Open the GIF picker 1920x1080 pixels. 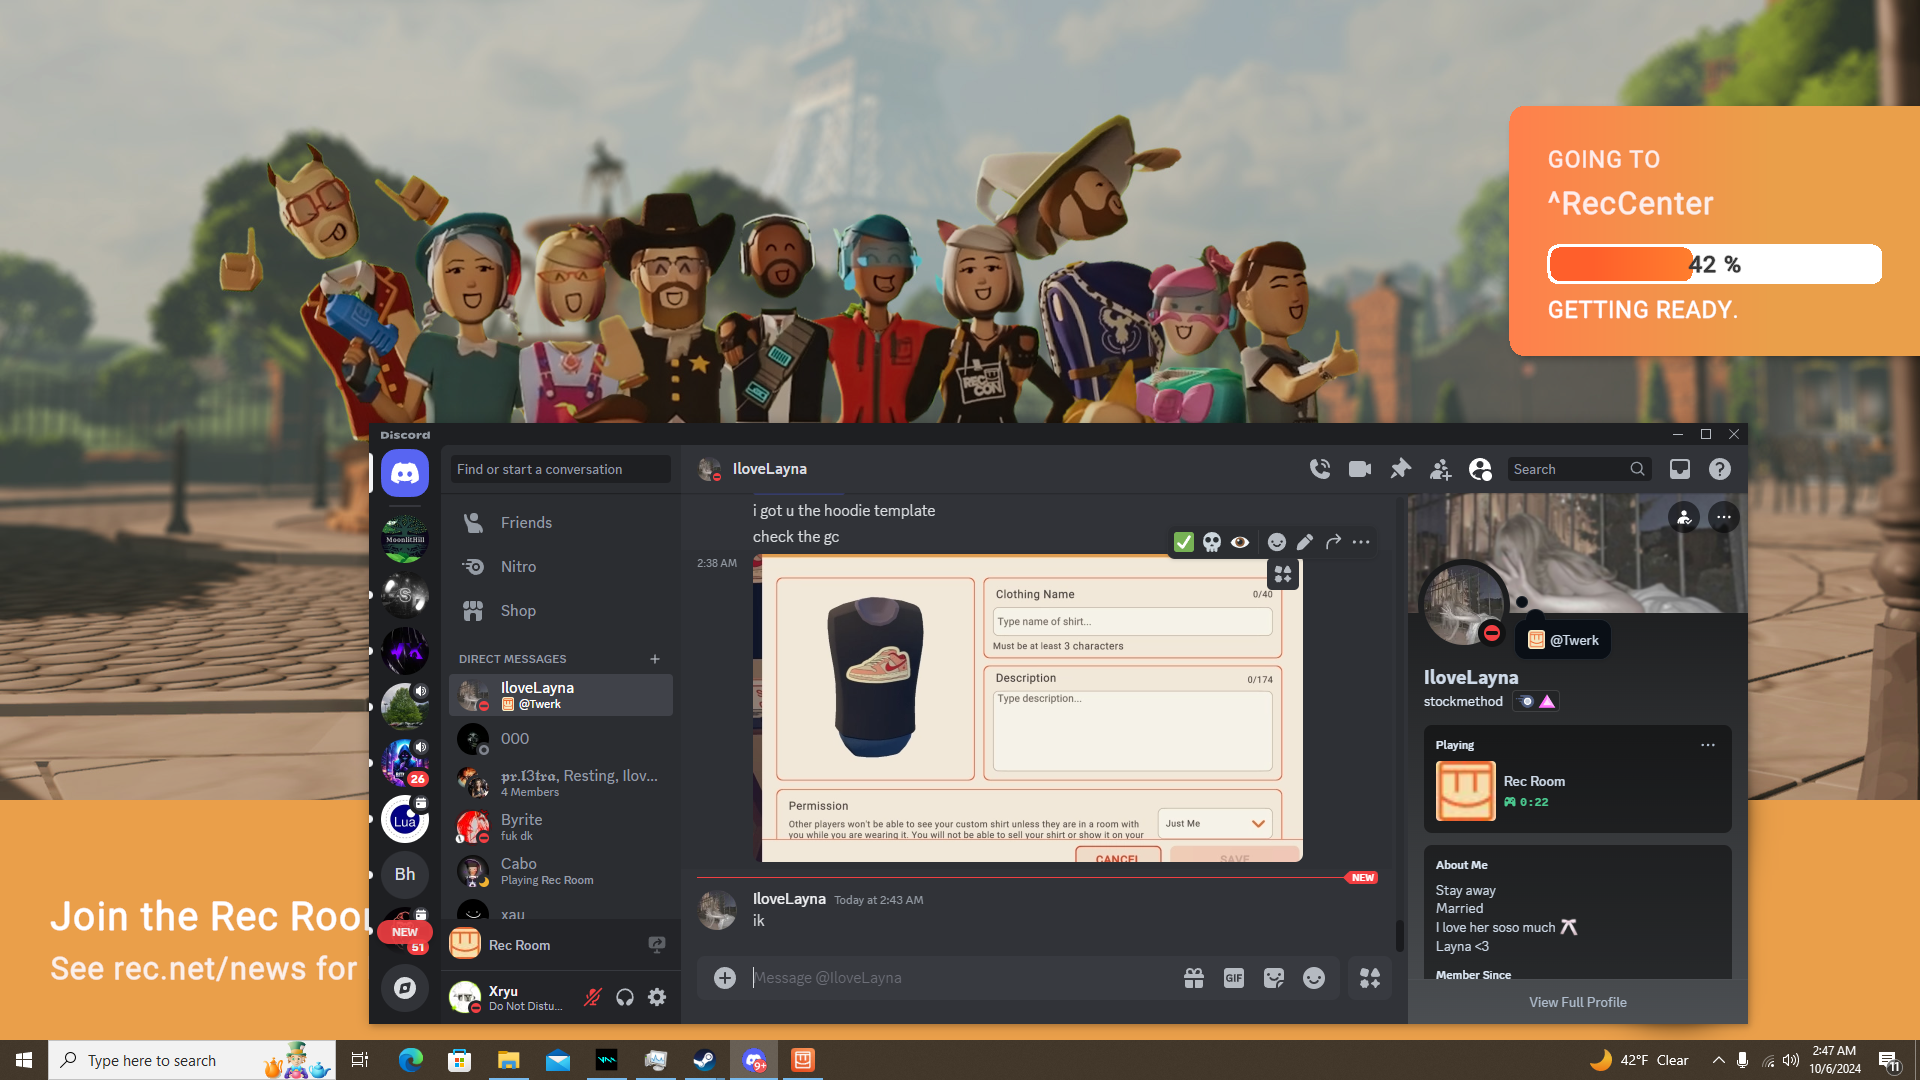pos(1234,978)
